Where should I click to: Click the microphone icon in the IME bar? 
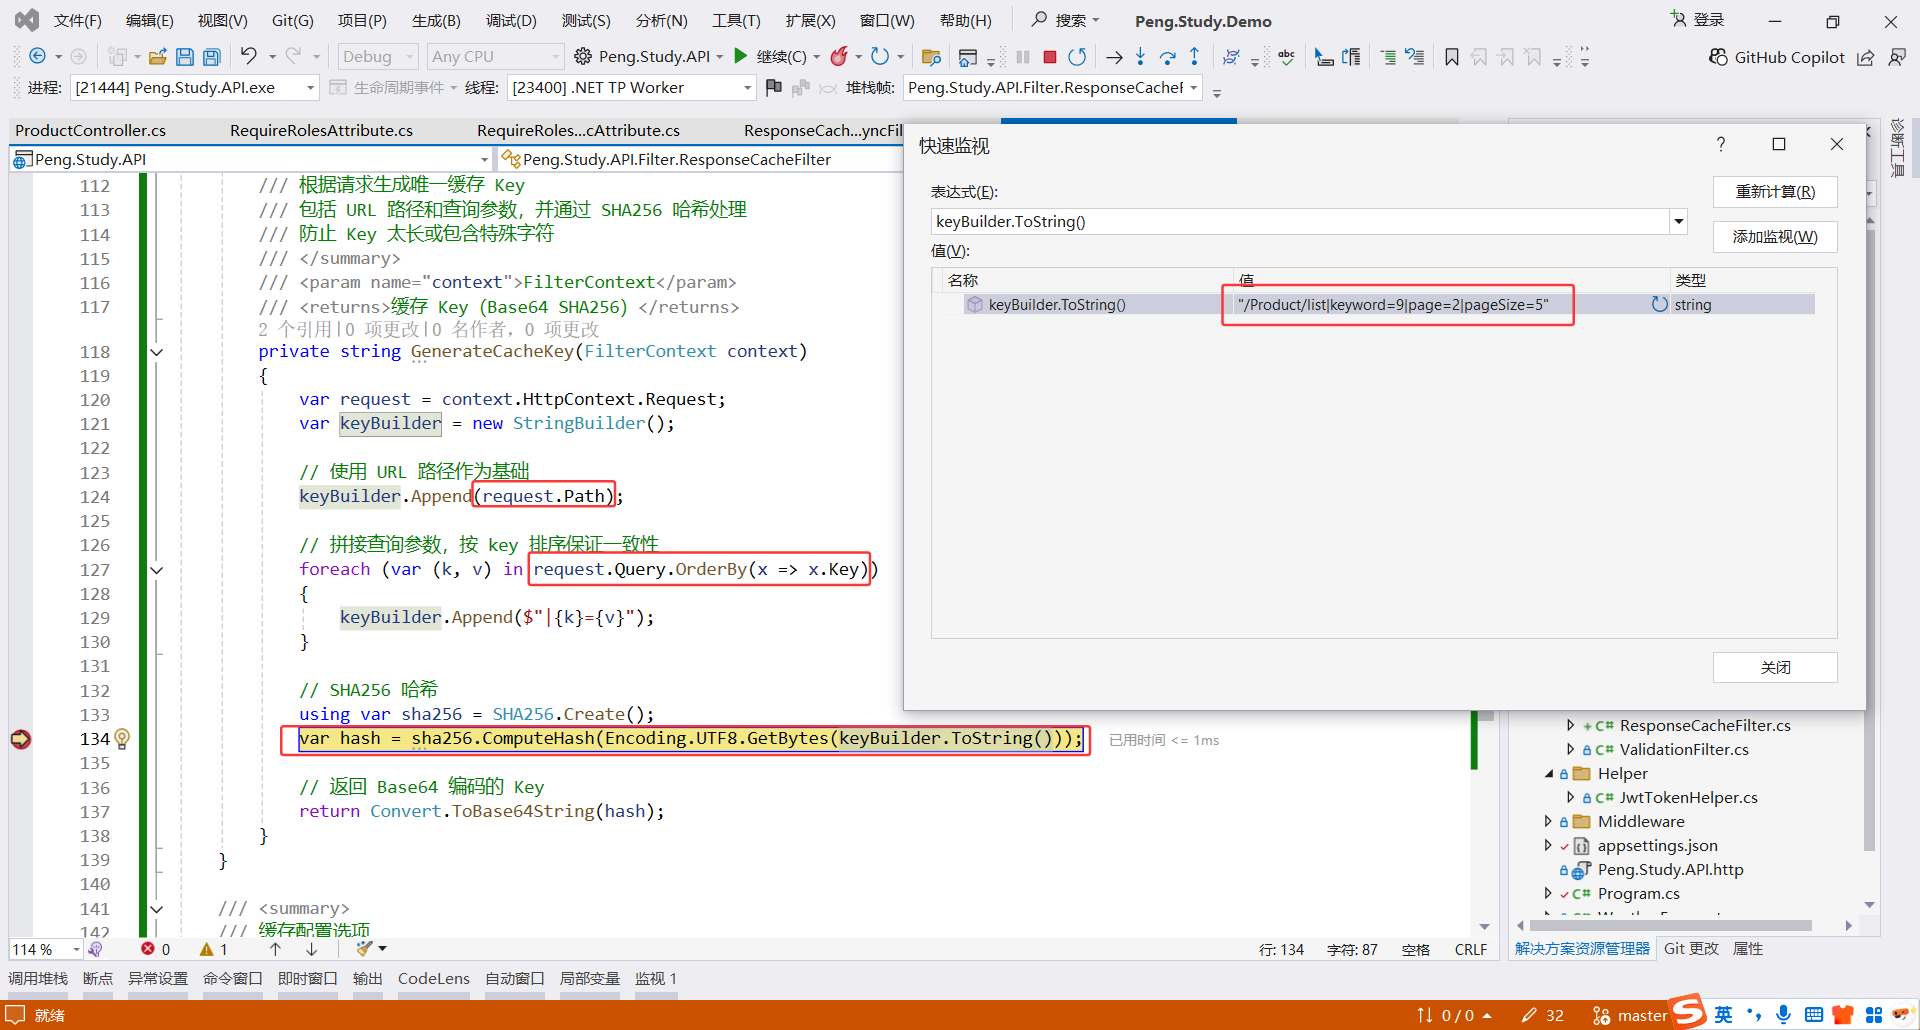coord(1784,1015)
